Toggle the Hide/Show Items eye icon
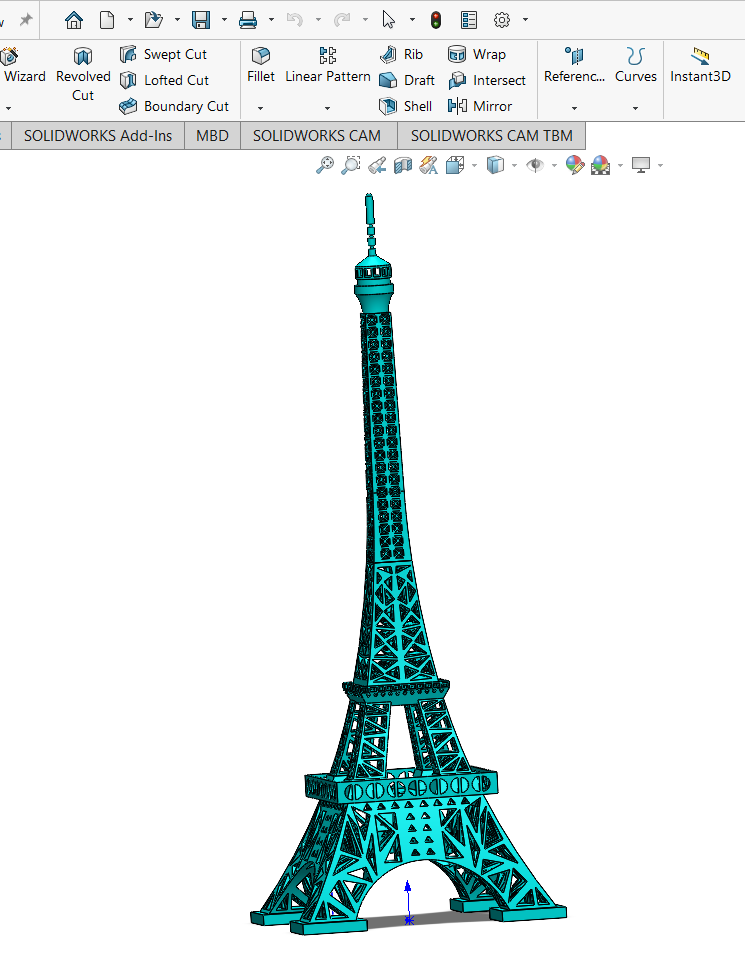 (x=535, y=165)
